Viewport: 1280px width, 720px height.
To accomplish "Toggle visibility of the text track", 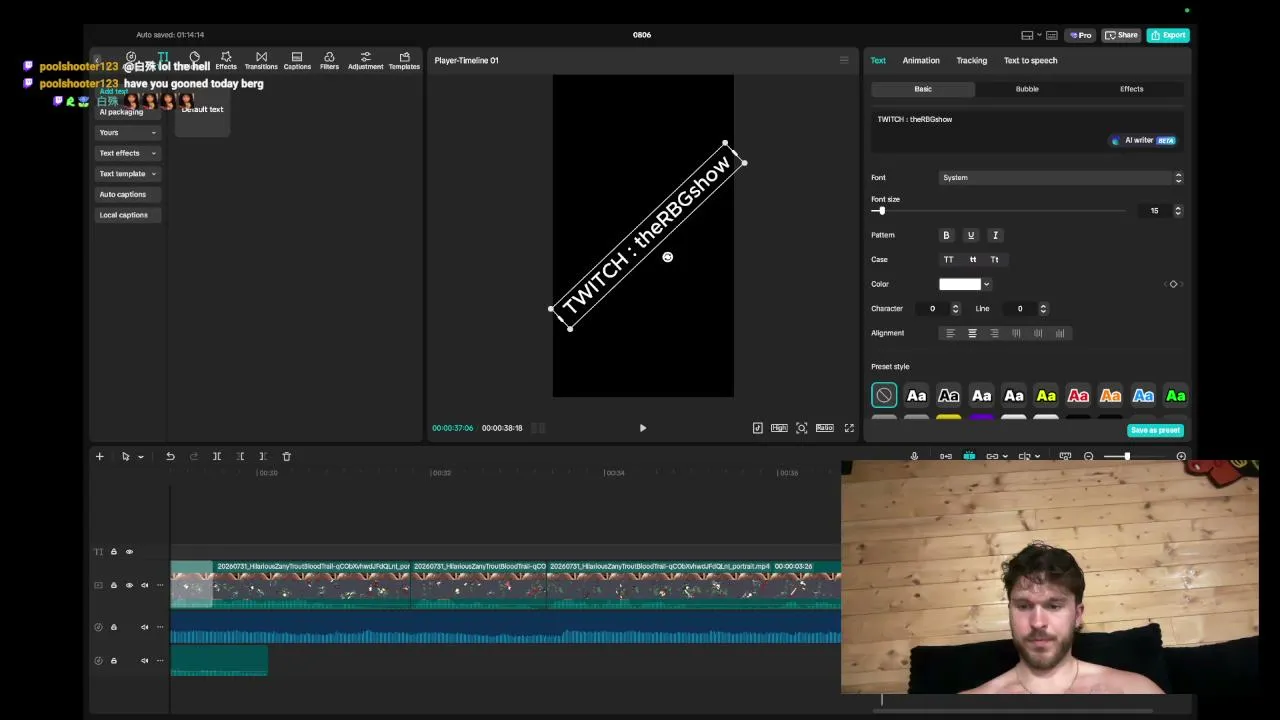I will pyautogui.click(x=129, y=552).
